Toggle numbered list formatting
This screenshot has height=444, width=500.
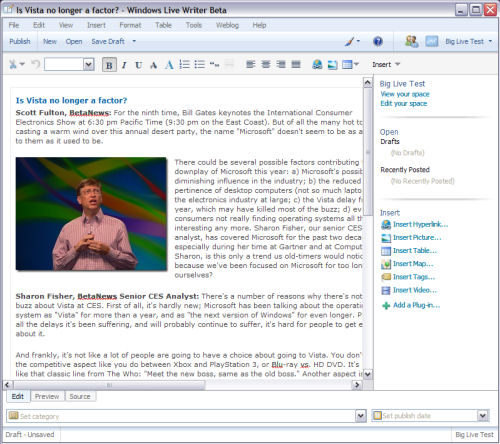184,64
